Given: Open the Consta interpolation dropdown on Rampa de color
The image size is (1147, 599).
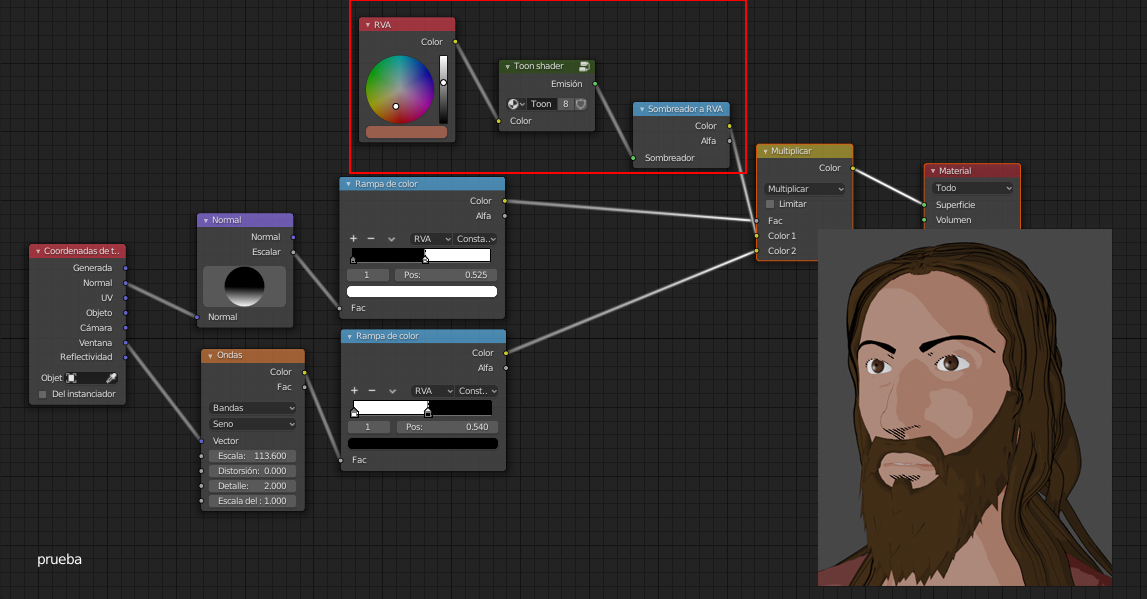Looking at the screenshot, I should coord(478,239).
